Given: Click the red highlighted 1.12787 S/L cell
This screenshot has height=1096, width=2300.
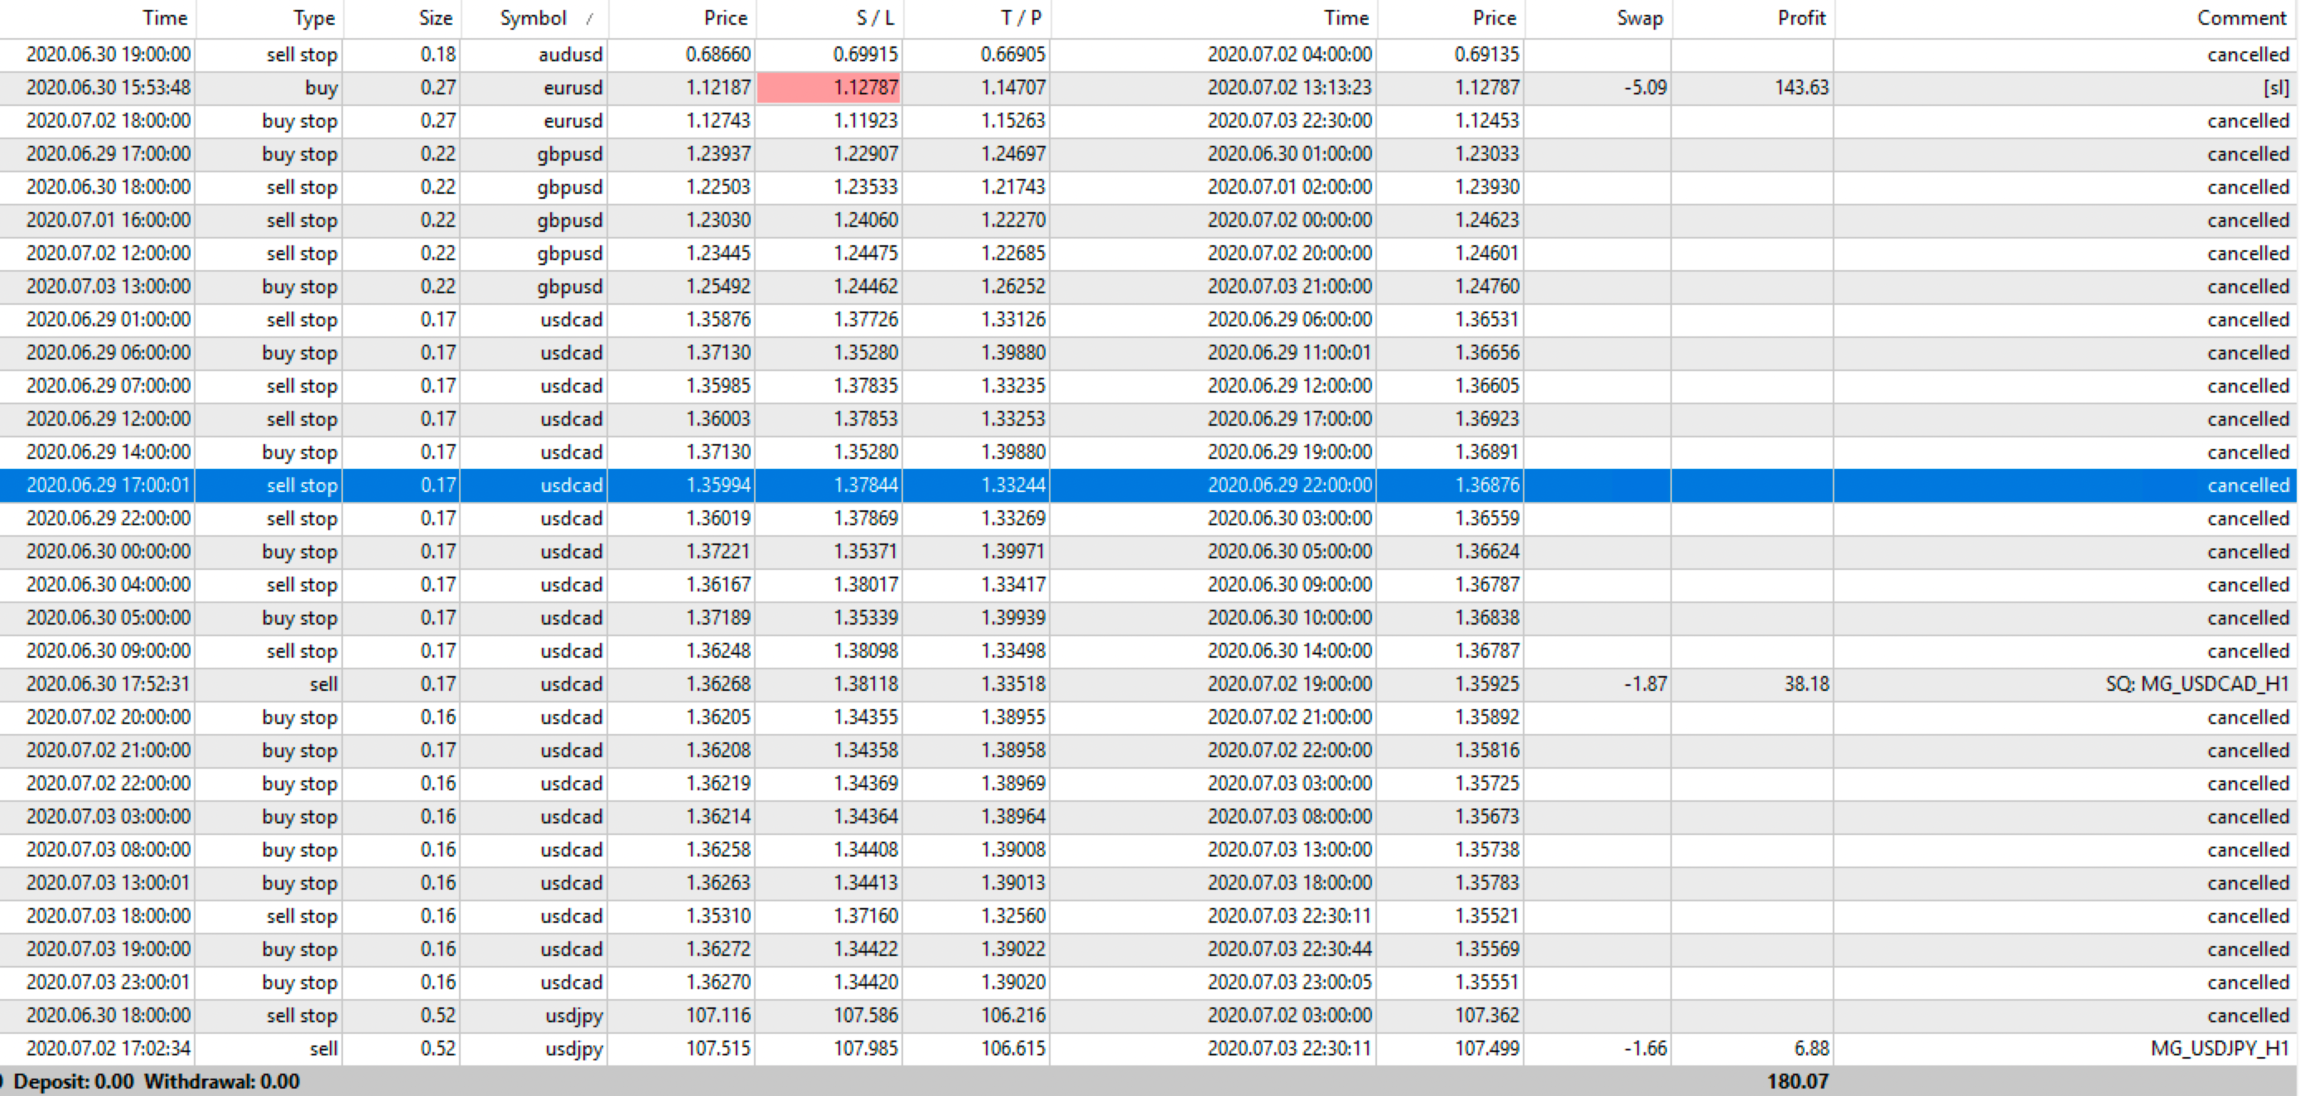Looking at the screenshot, I should (829, 88).
